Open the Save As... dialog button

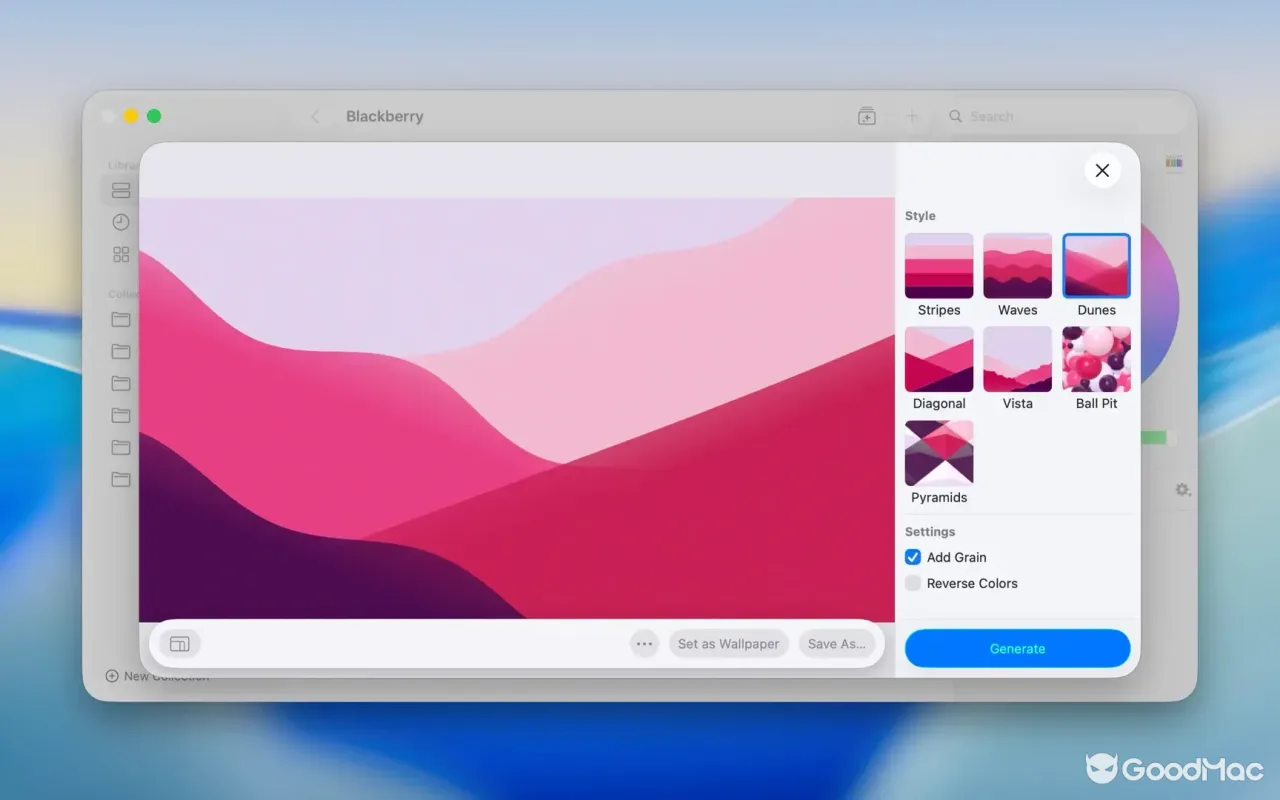pyautogui.click(x=837, y=644)
